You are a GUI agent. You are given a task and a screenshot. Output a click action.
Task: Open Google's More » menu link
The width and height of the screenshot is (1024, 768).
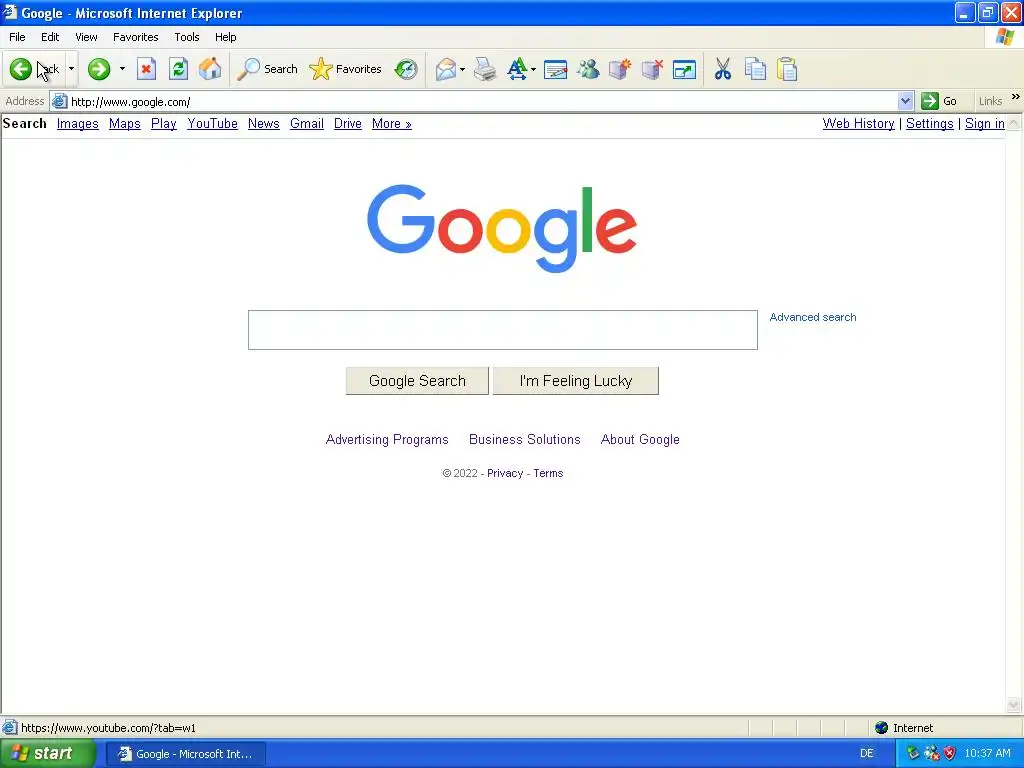click(392, 123)
